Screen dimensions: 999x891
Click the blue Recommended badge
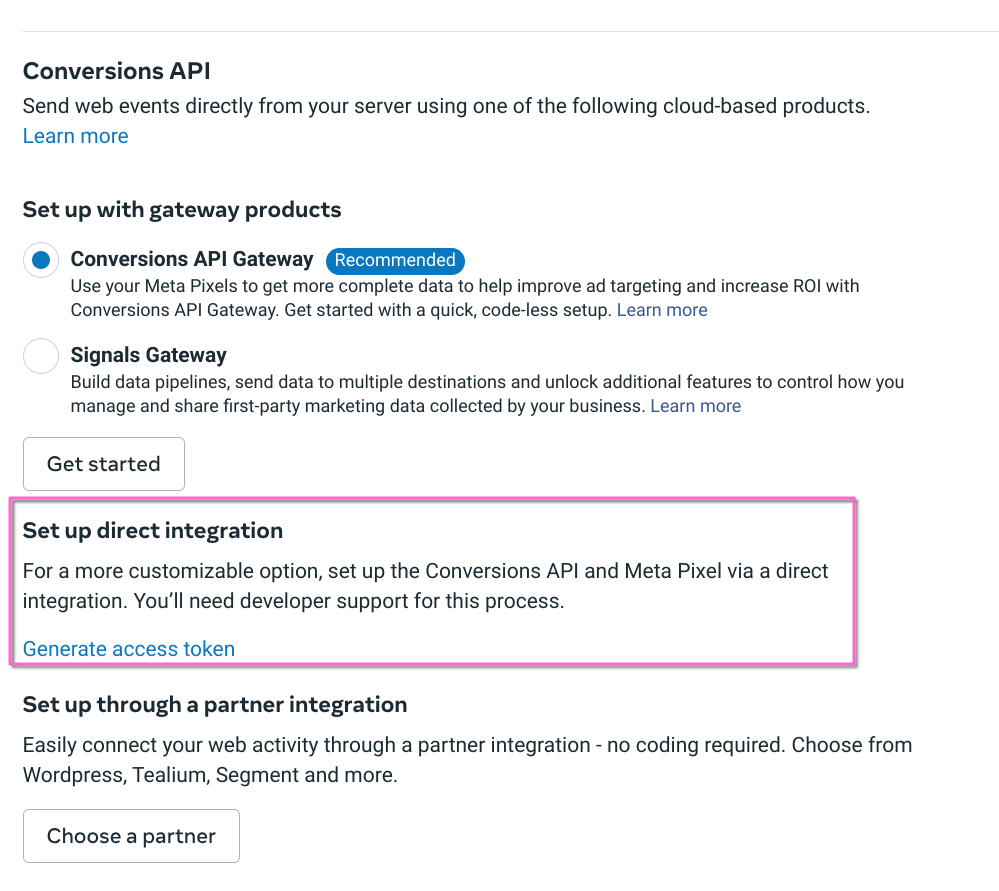click(x=395, y=260)
